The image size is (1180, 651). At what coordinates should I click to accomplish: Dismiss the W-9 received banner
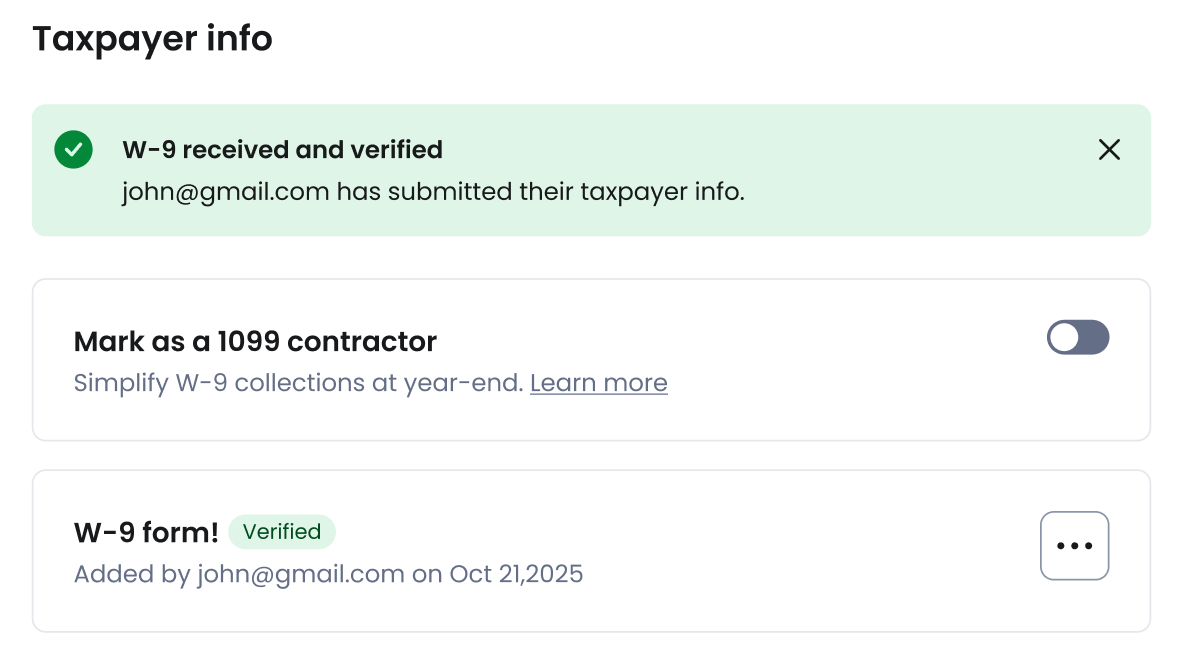pyautogui.click(x=1109, y=150)
